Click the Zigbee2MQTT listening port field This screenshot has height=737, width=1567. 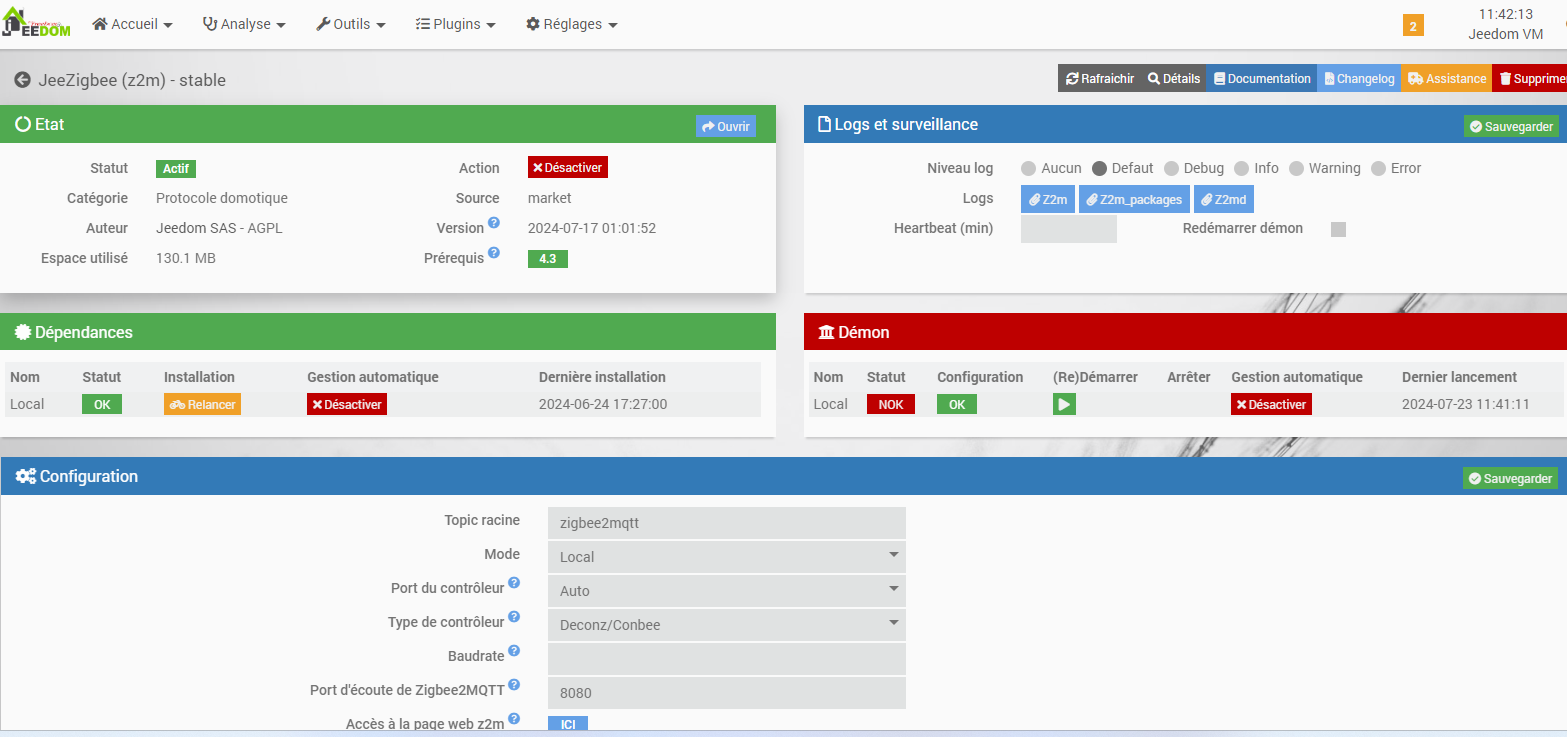pos(727,693)
